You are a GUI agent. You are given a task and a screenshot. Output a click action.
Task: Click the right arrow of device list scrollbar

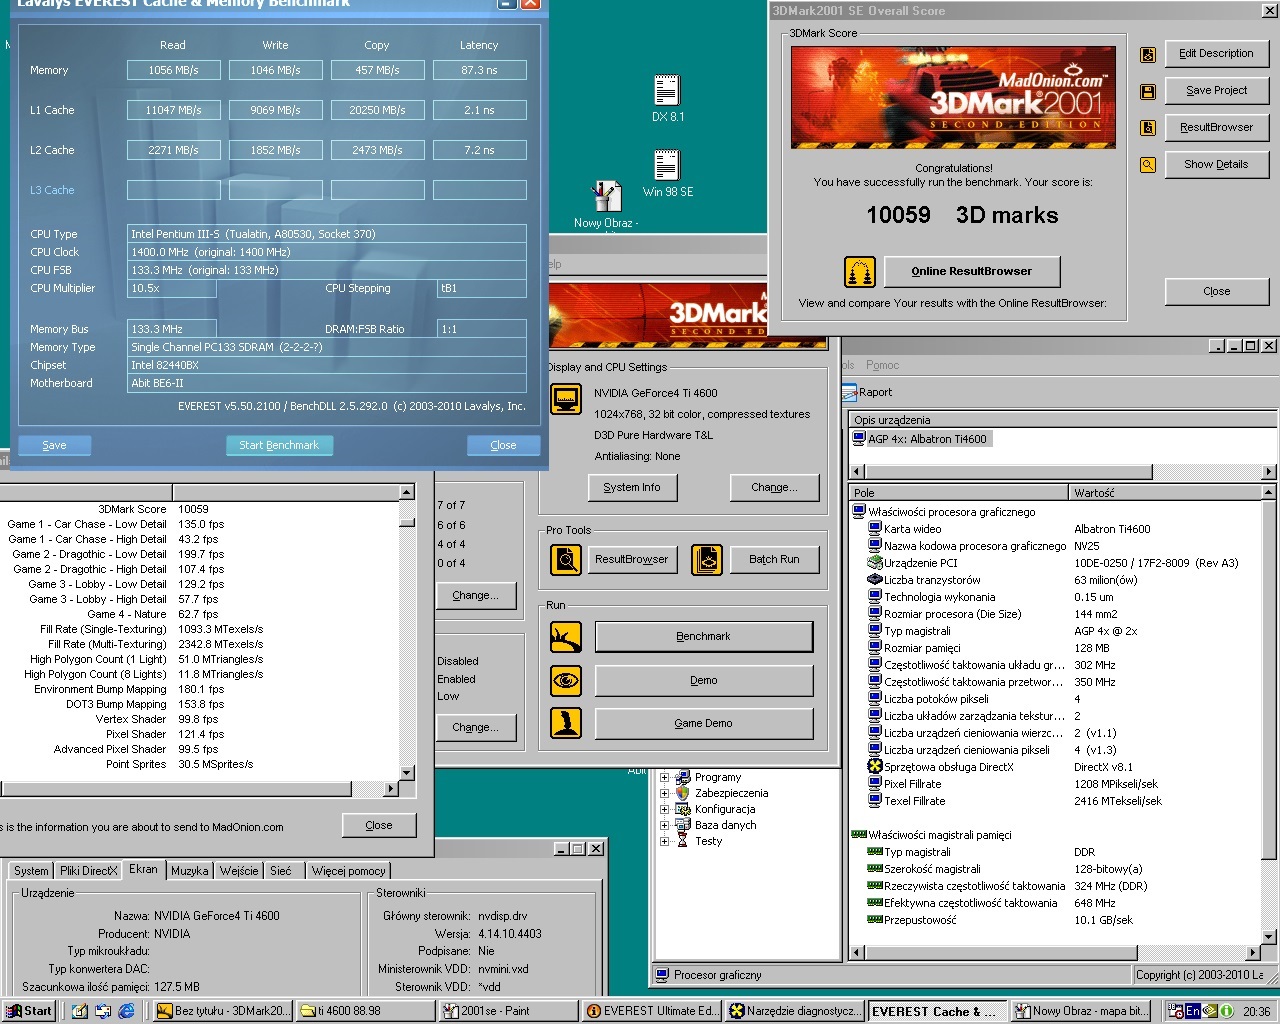1269,471
